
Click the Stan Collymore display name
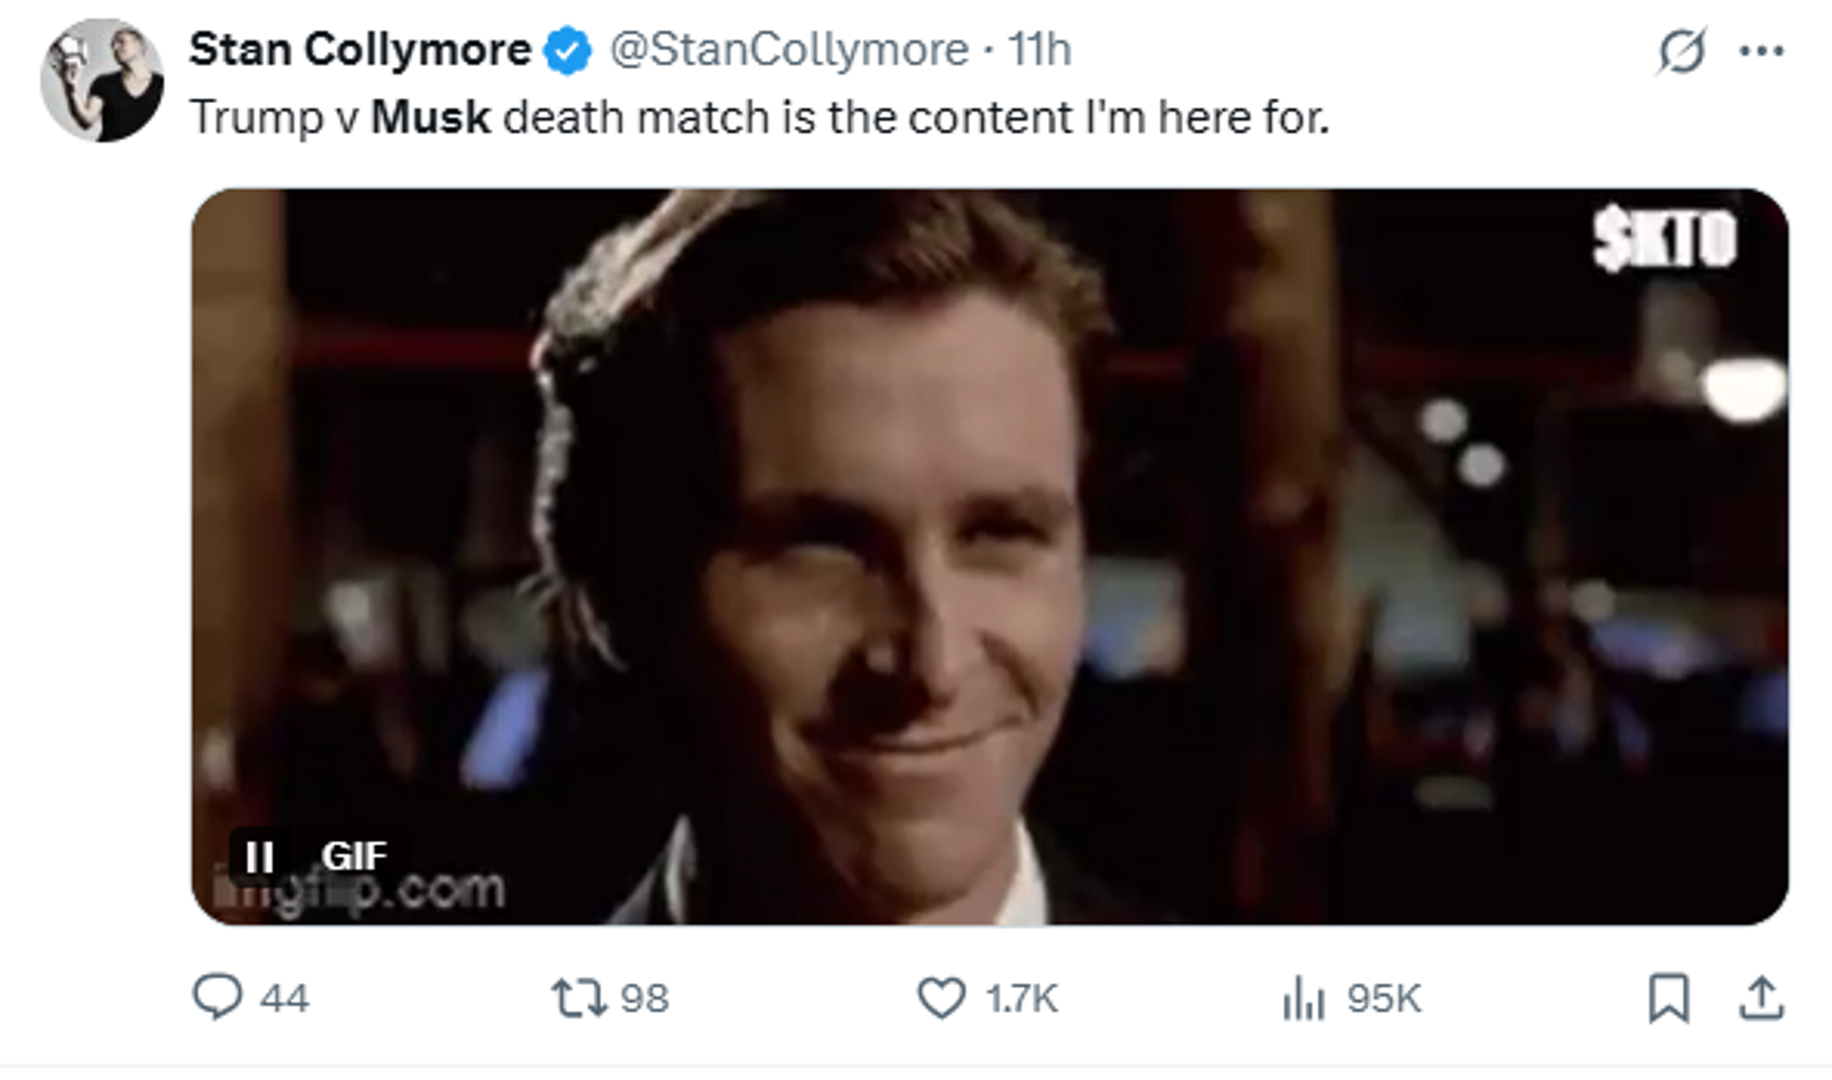(x=360, y=49)
